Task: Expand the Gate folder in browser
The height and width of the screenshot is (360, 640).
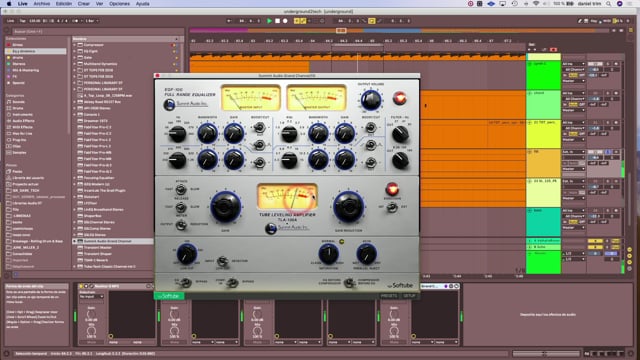Action: (75, 58)
